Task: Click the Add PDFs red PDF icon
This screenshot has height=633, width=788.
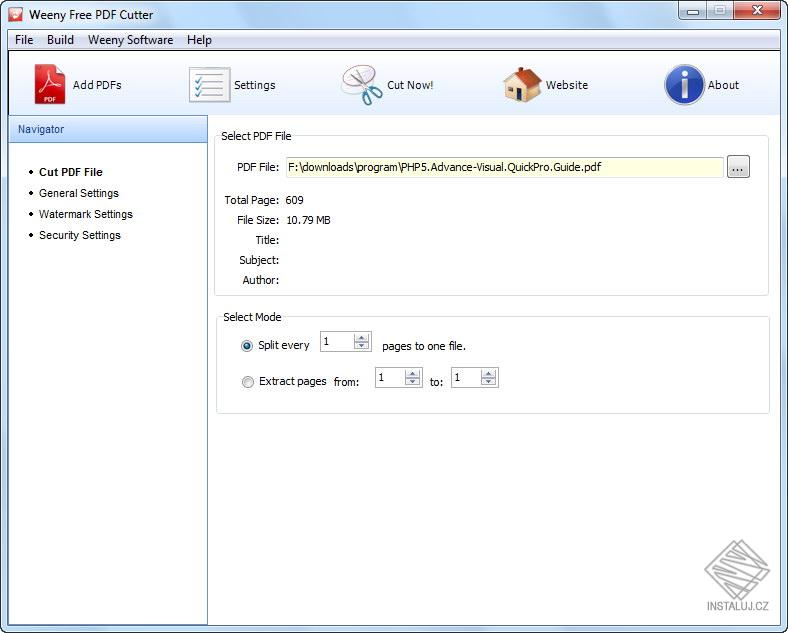Action: [49, 84]
